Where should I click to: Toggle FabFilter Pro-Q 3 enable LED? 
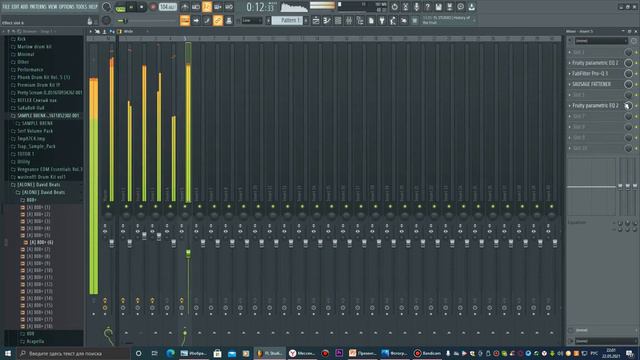(636, 73)
